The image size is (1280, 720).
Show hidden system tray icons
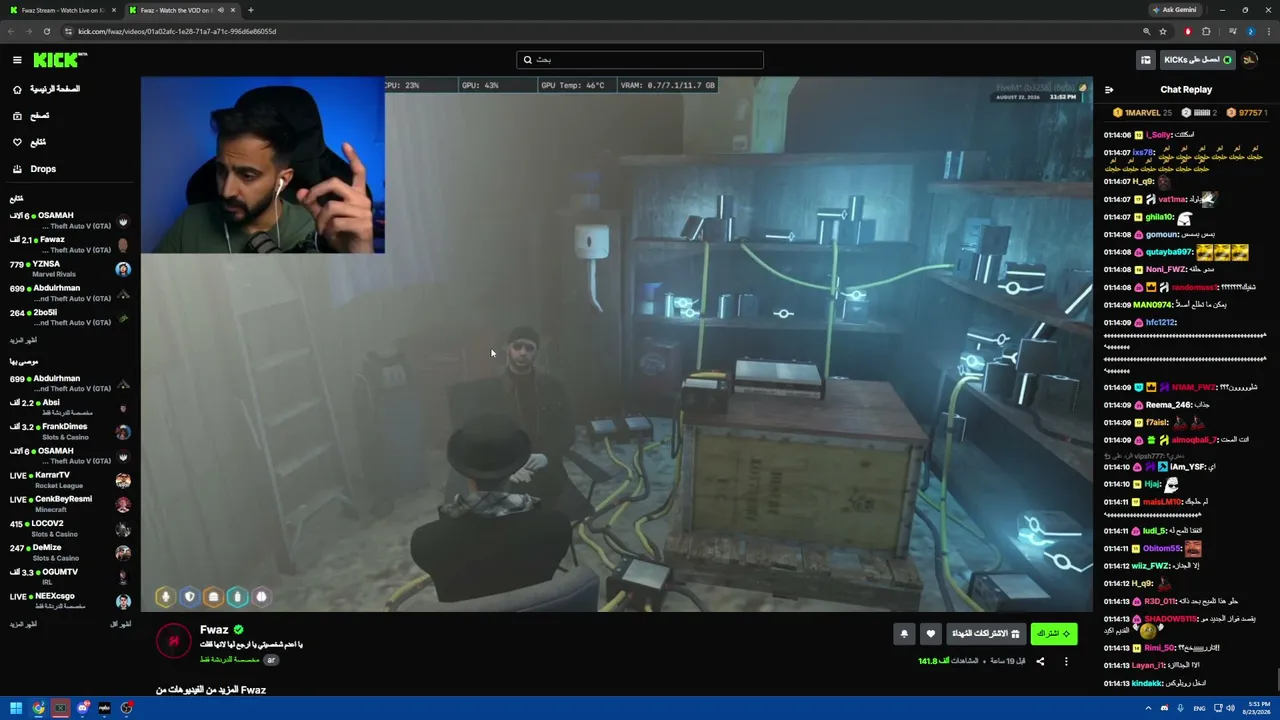1148,708
